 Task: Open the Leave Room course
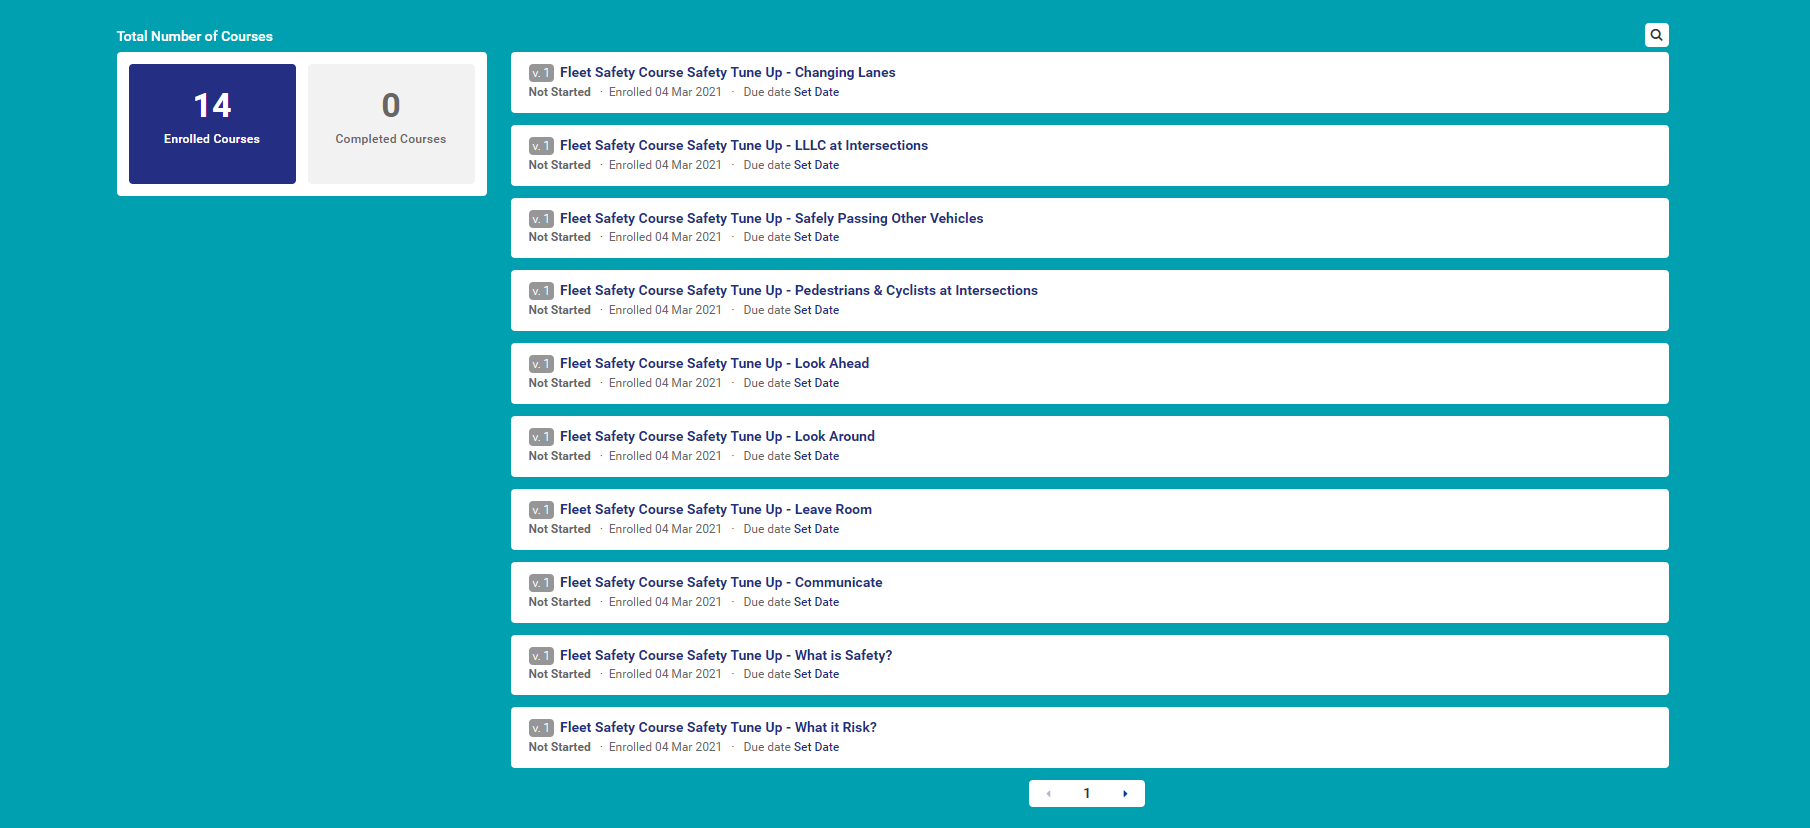tap(715, 510)
